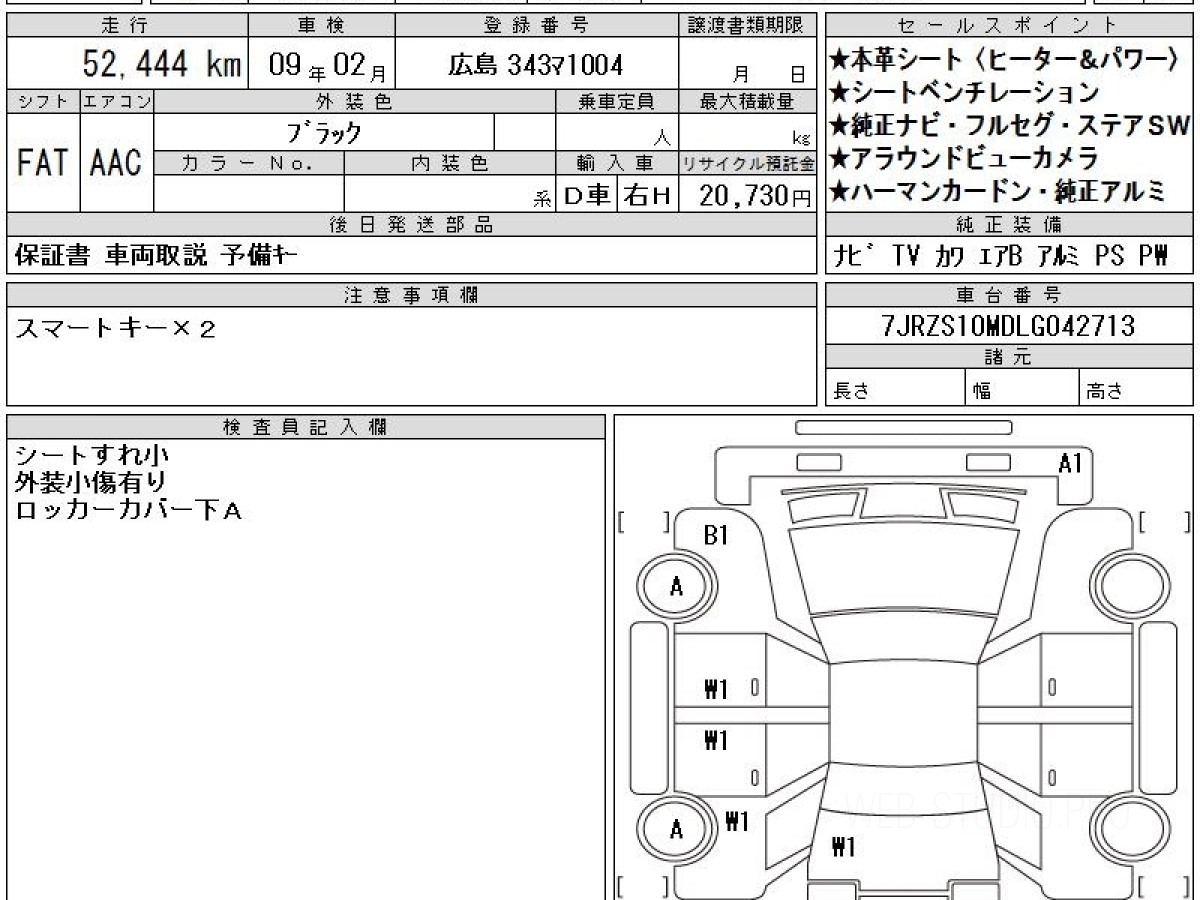This screenshot has width=1200, height=900.
Task: Click the 車台番号 header
Action: coord(1009,295)
